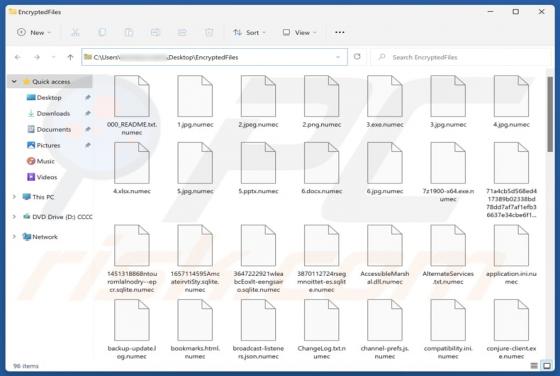Viewport: 560px width, 376px height.
Task: Open the New dropdown button
Action: [34, 32]
